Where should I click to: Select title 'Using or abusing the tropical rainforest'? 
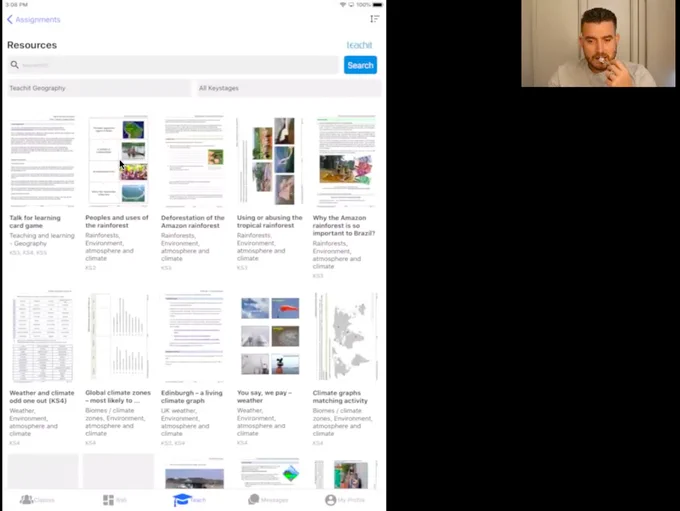click(269, 221)
